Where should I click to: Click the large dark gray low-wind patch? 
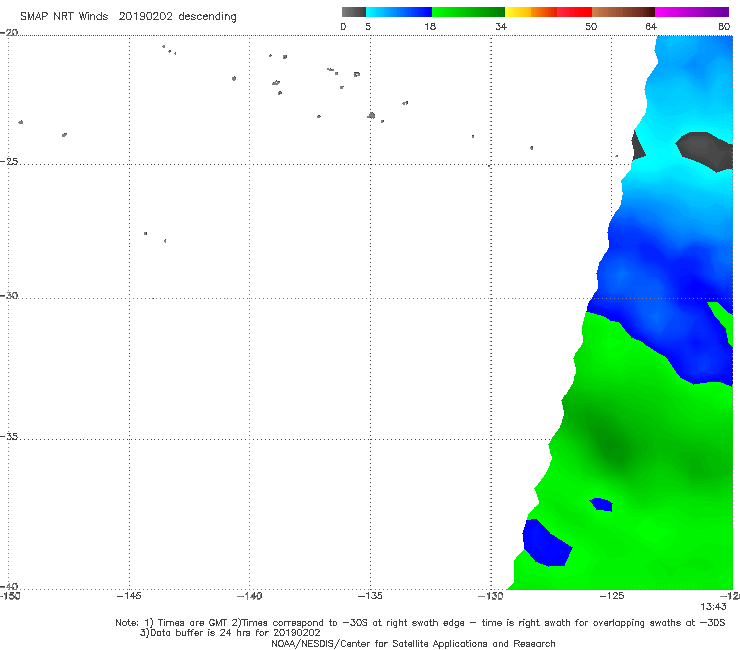tap(705, 151)
